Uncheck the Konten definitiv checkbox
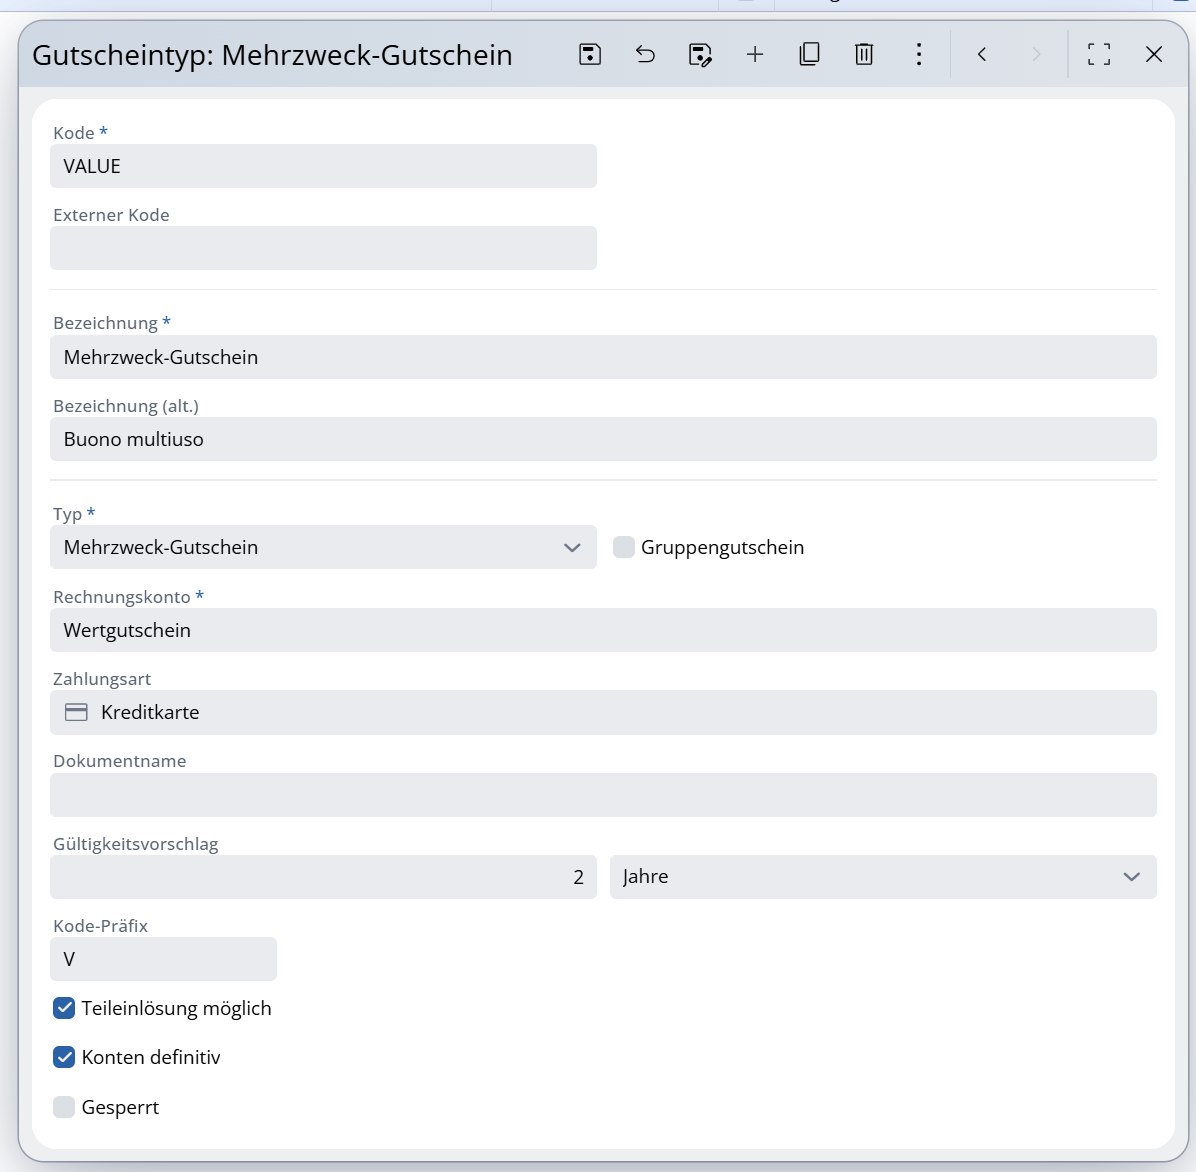The image size is (1196, 1172). pos(64,1057)
